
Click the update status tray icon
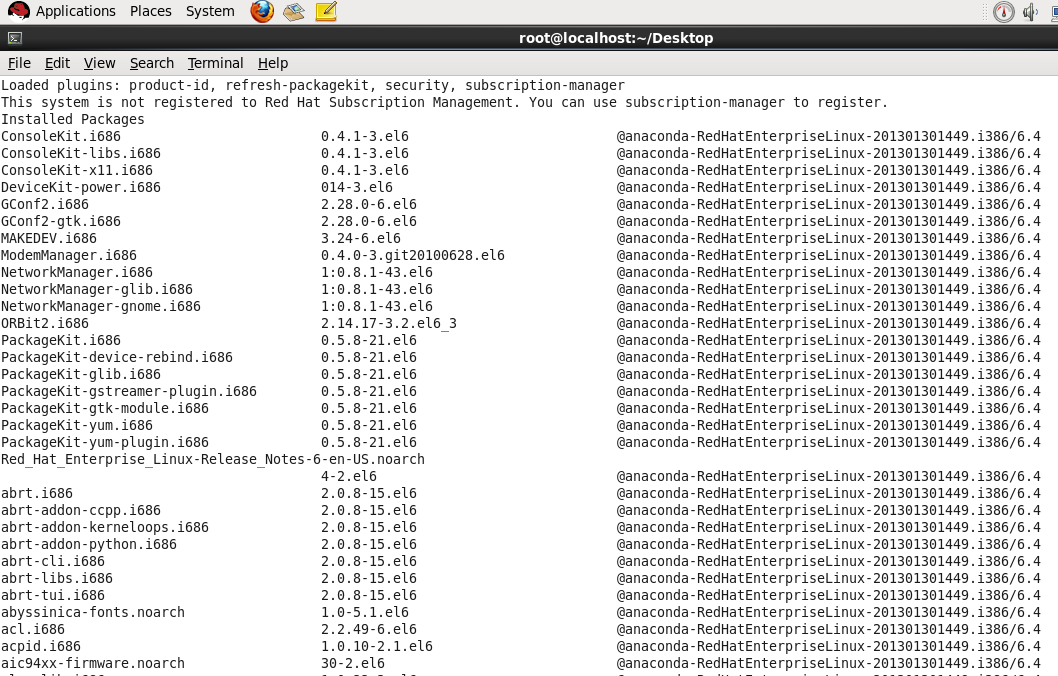pos(1003,12)
